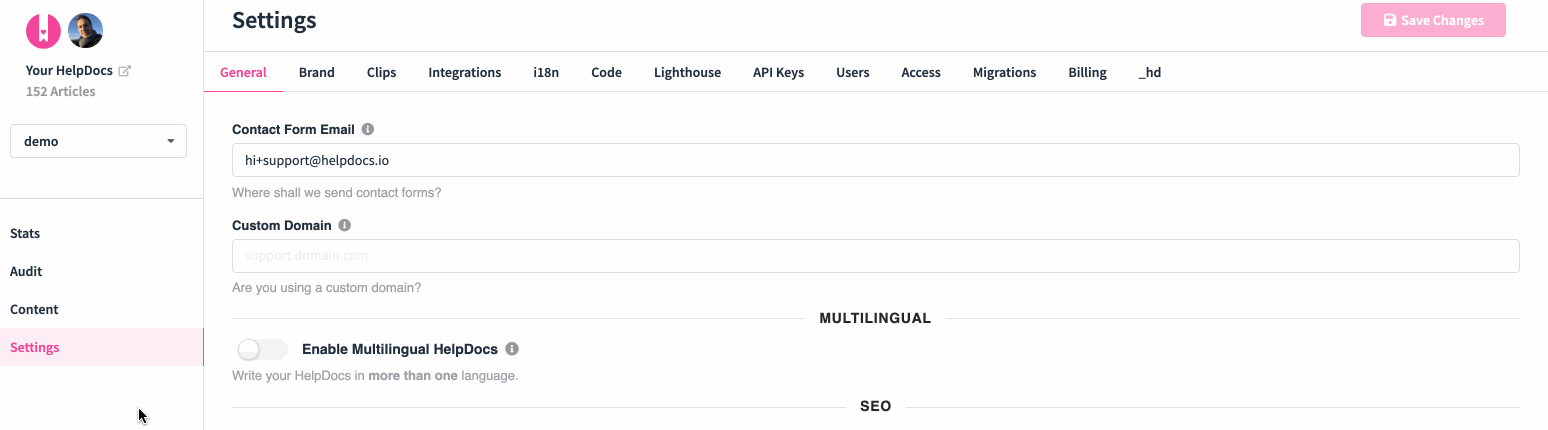This screenshot has height=430, width=1548.
Task: Click the 152 Articles text
Action: coord(61,91)
